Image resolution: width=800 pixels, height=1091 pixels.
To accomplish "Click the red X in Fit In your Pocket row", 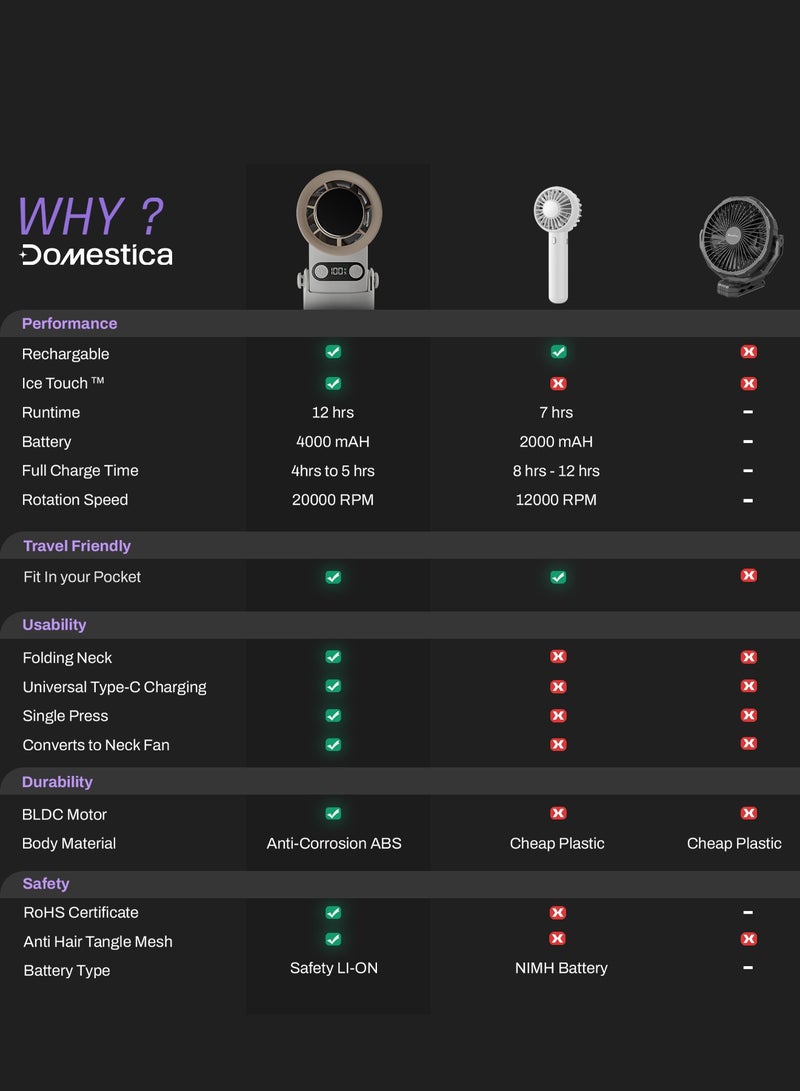I will tap(748, 576).
